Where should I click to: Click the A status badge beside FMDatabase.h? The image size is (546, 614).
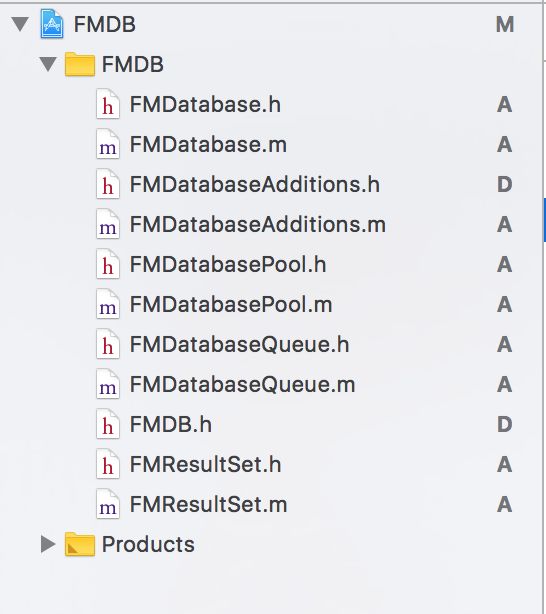504,105
